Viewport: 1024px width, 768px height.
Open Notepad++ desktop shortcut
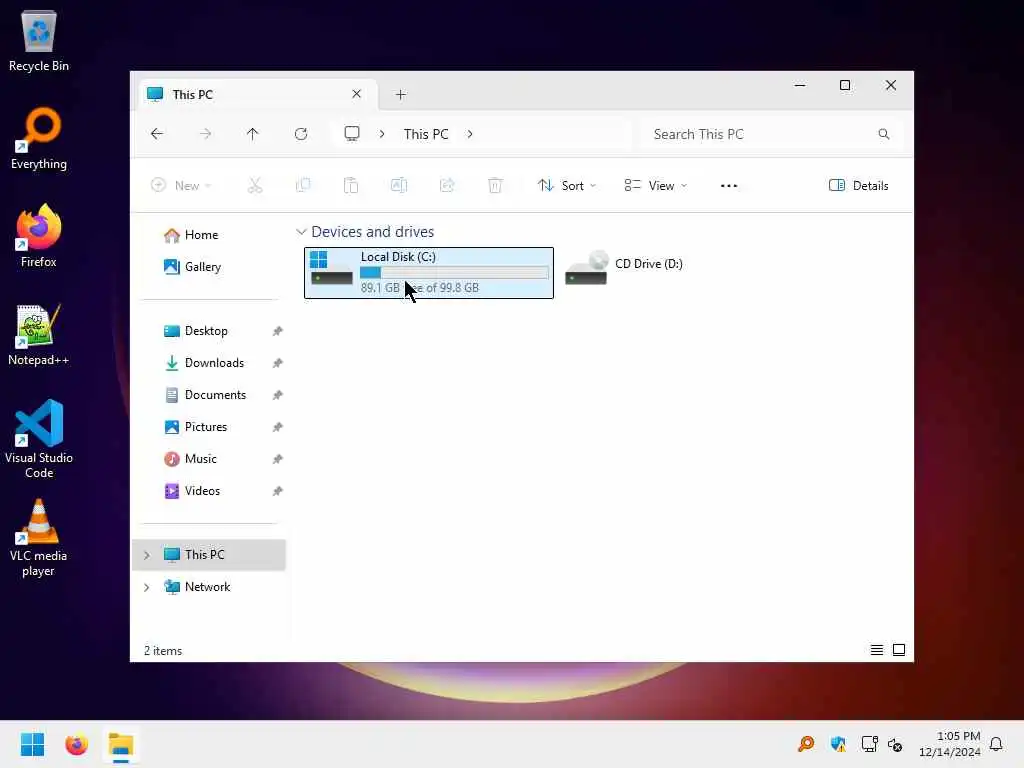tap(39, 334)
